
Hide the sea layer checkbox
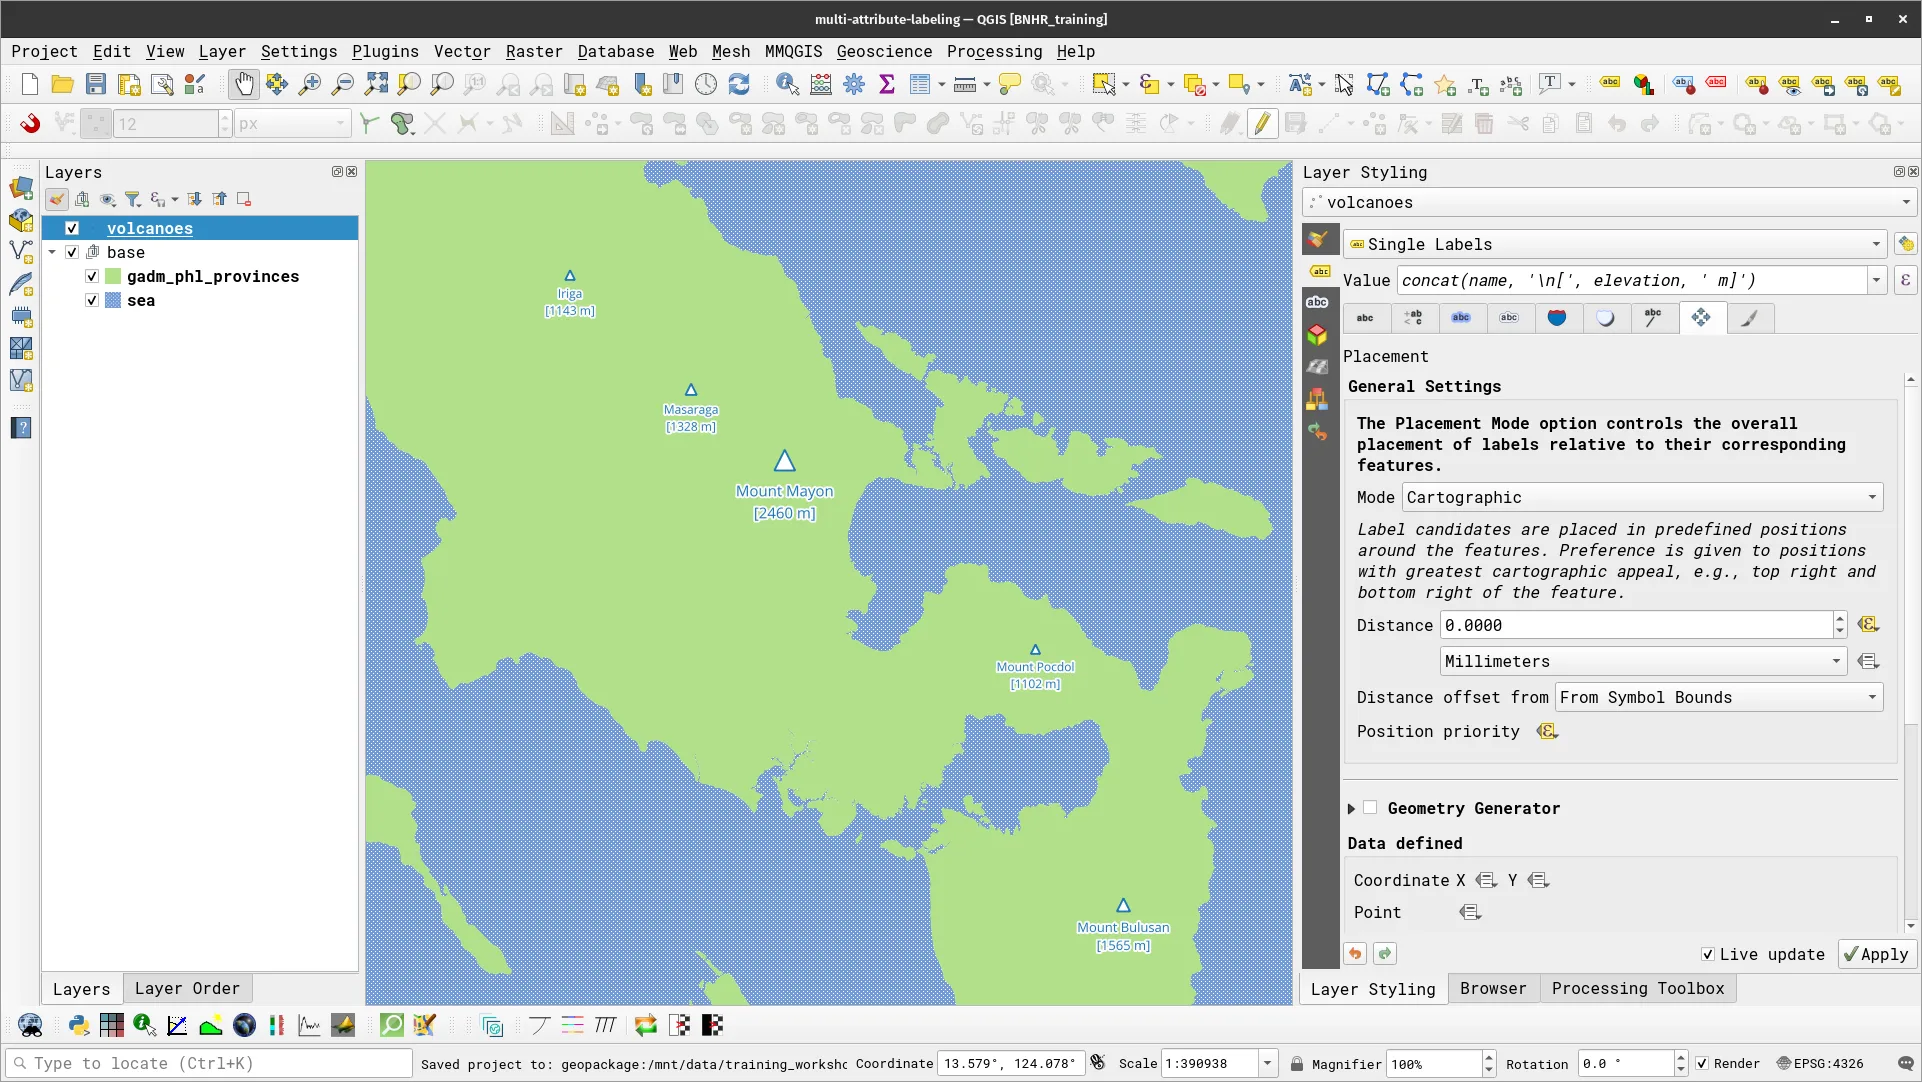coord(92,300)
